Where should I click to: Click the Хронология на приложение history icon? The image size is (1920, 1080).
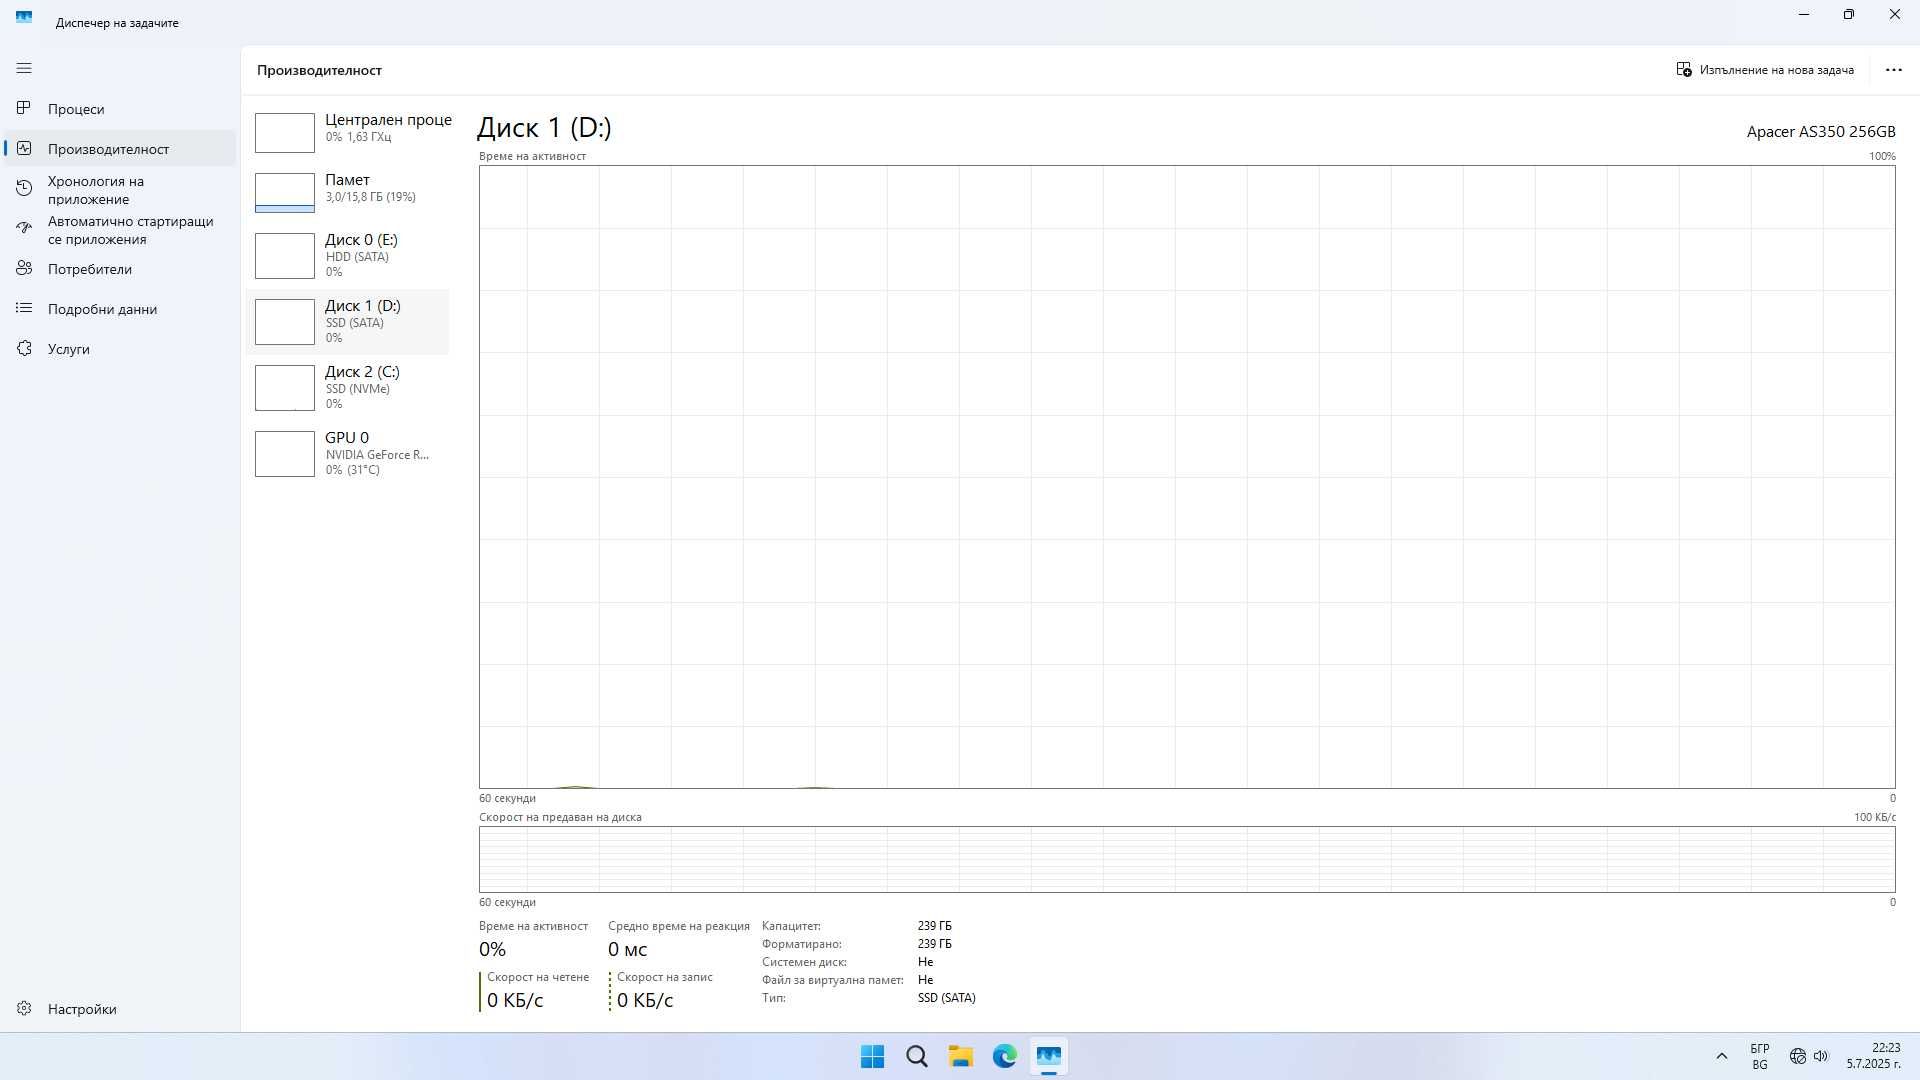[x=24, y=189]
